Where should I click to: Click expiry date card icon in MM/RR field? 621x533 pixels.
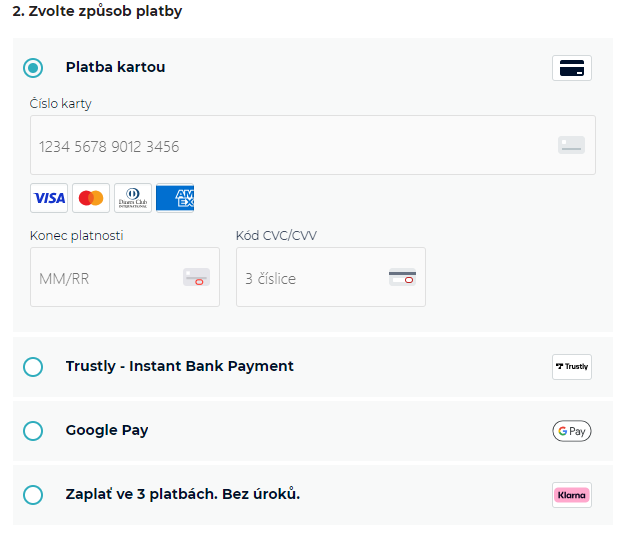pos(196,278)
